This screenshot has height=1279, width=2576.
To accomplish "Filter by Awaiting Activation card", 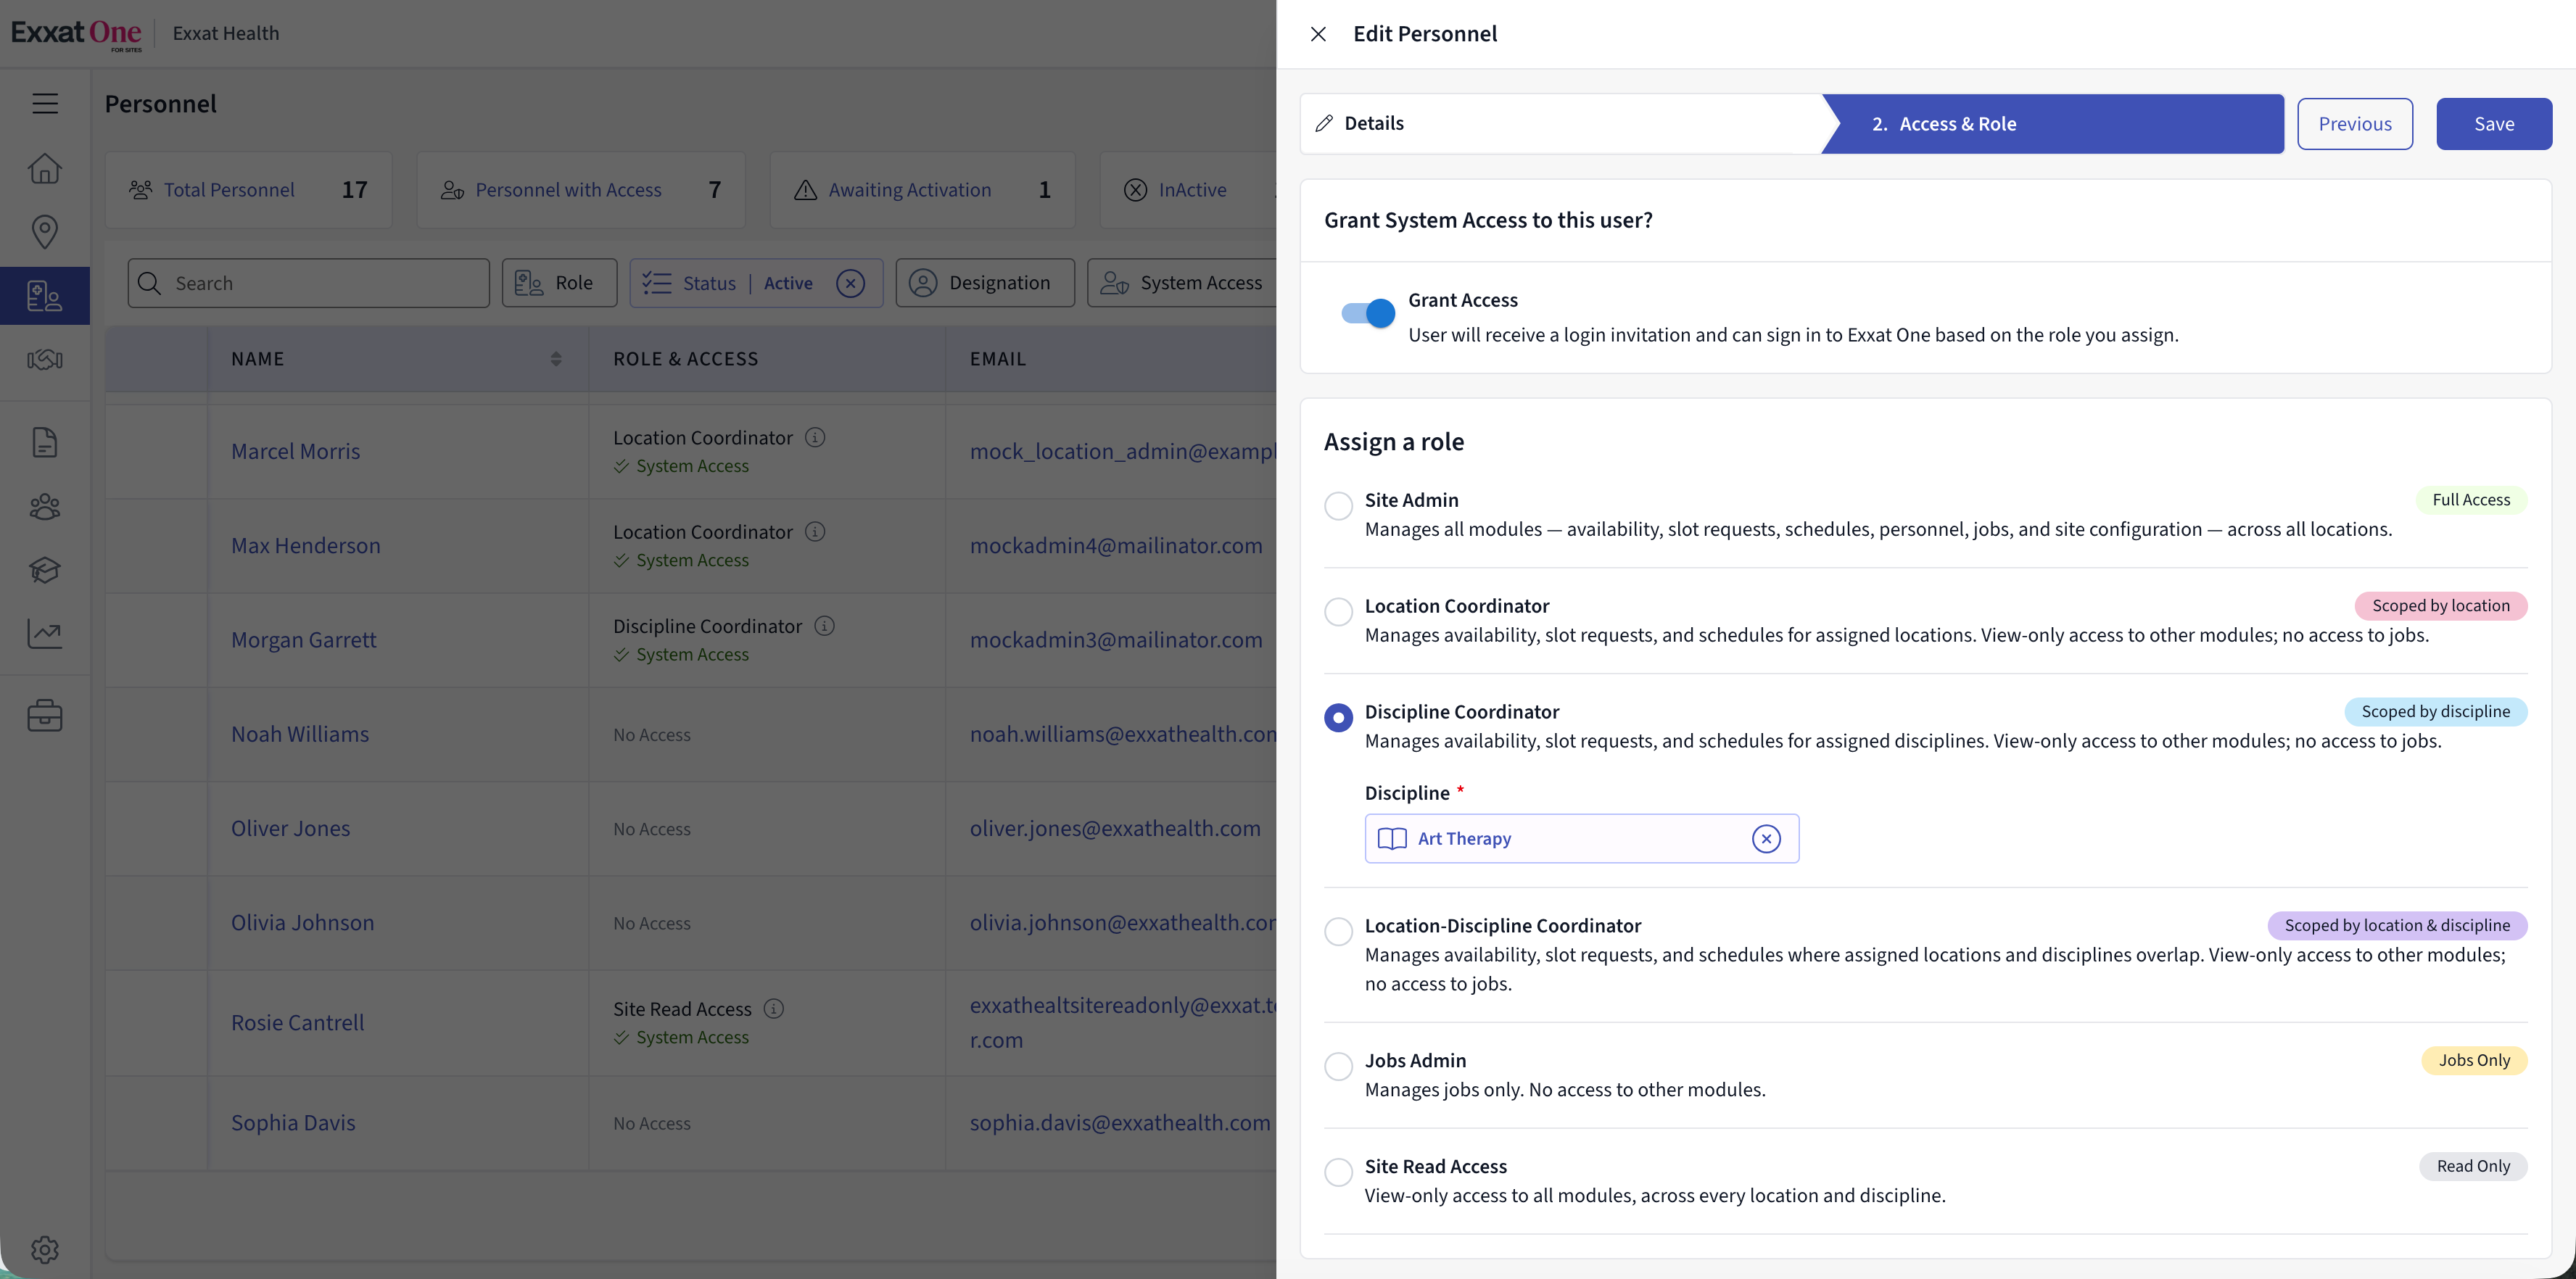I will tap(922, 190).
